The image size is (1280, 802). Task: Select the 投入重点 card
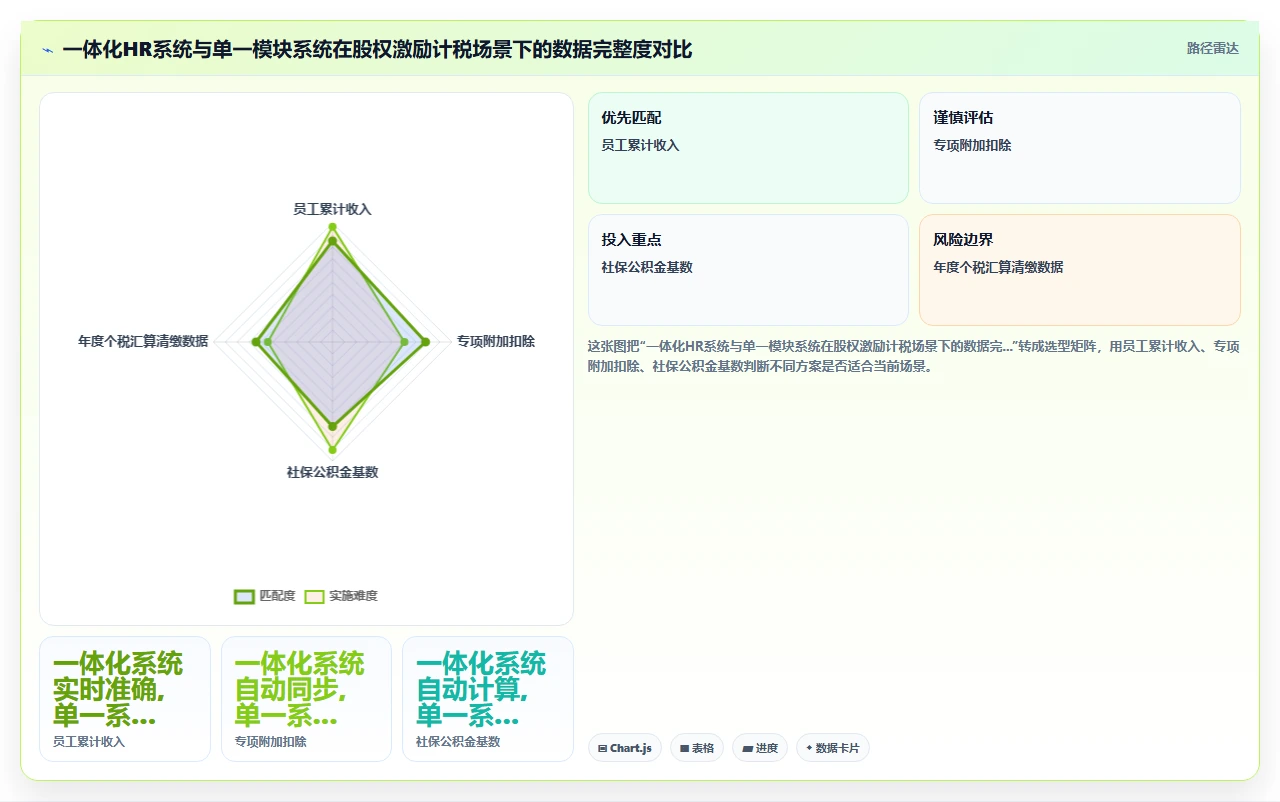[x=748, y=270]
